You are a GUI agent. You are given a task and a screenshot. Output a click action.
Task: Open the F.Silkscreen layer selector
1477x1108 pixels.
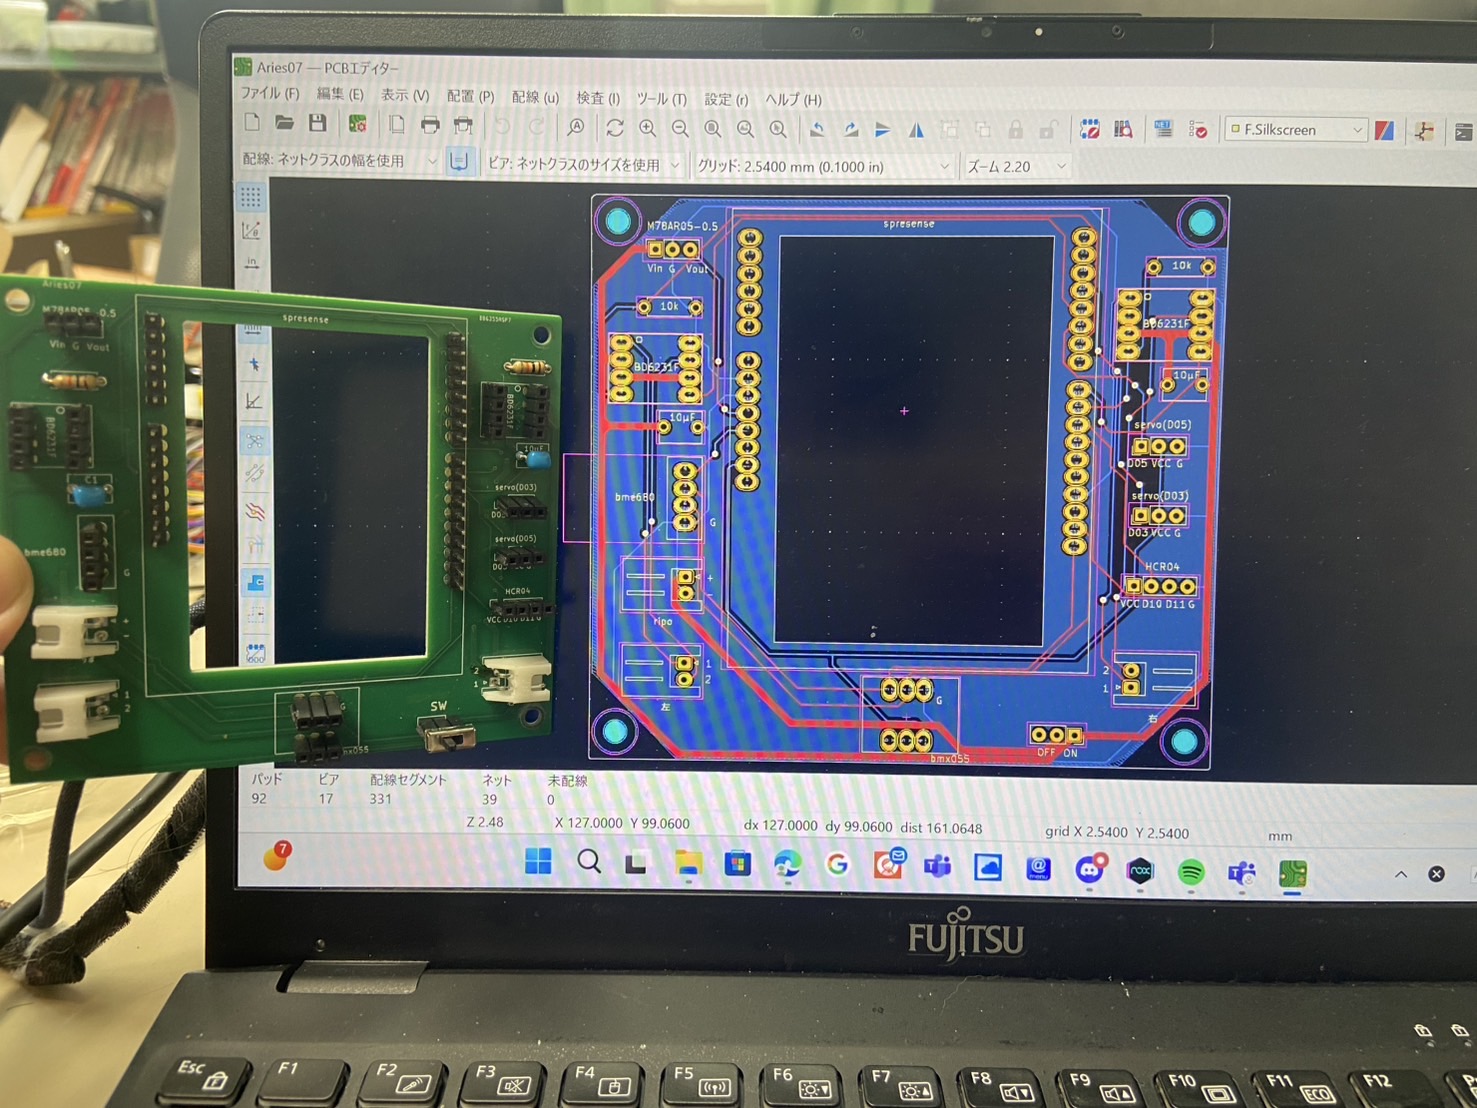[1296, 130]
